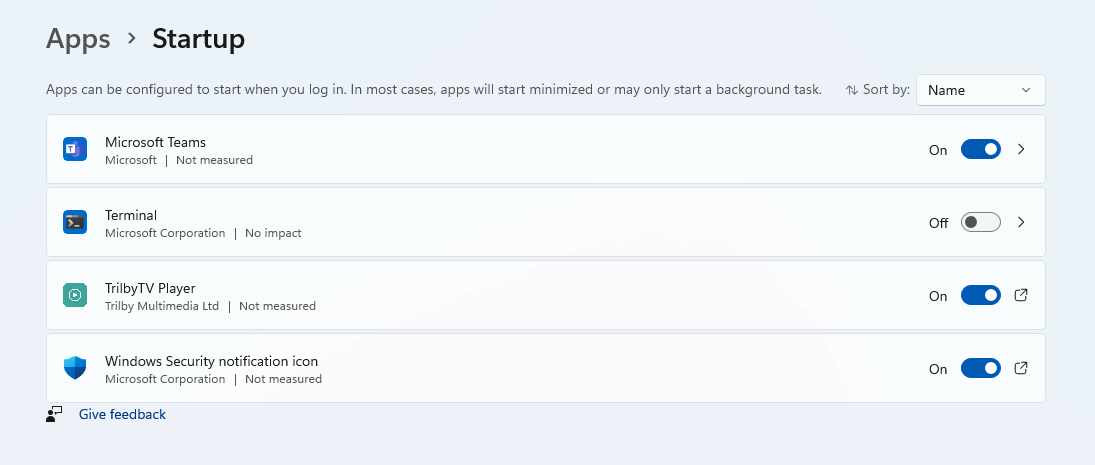Click the sort arrows icon
Viewport: 1095px width, 465px height.
coord(852,90)
